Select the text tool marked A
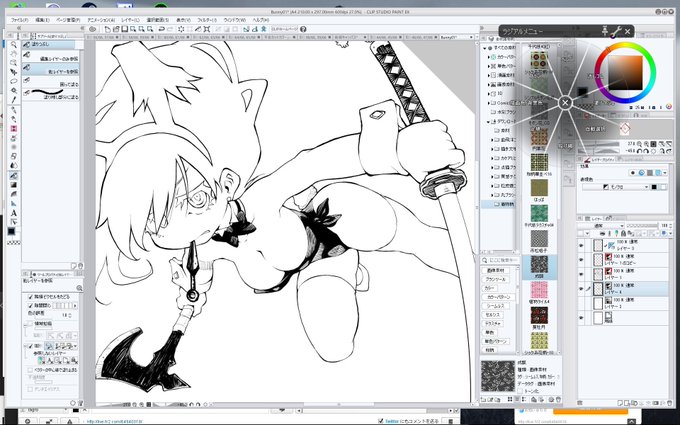 coord(13,213)
